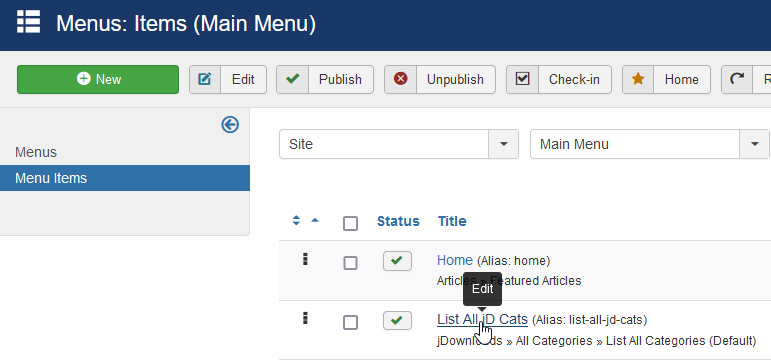
Task: Click the Edit pencil icon in toolbar
Action: pyautogui.click(x=205, y=79)
